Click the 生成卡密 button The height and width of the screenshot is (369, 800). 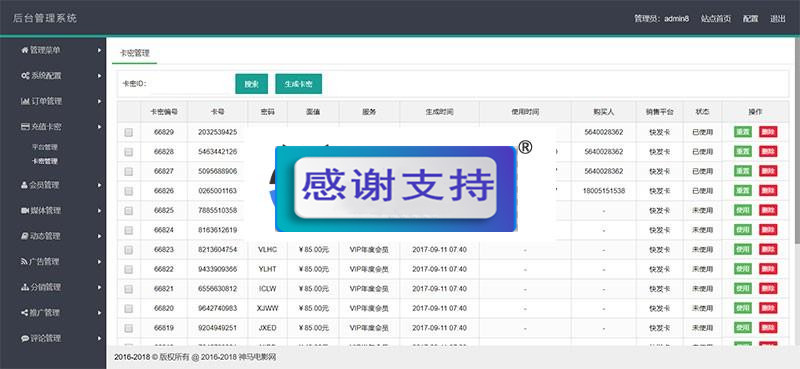(298, 84)
